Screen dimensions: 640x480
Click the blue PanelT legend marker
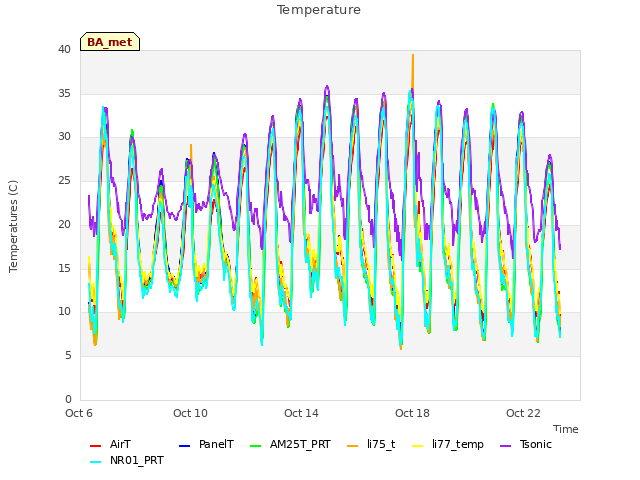[184, 445]
